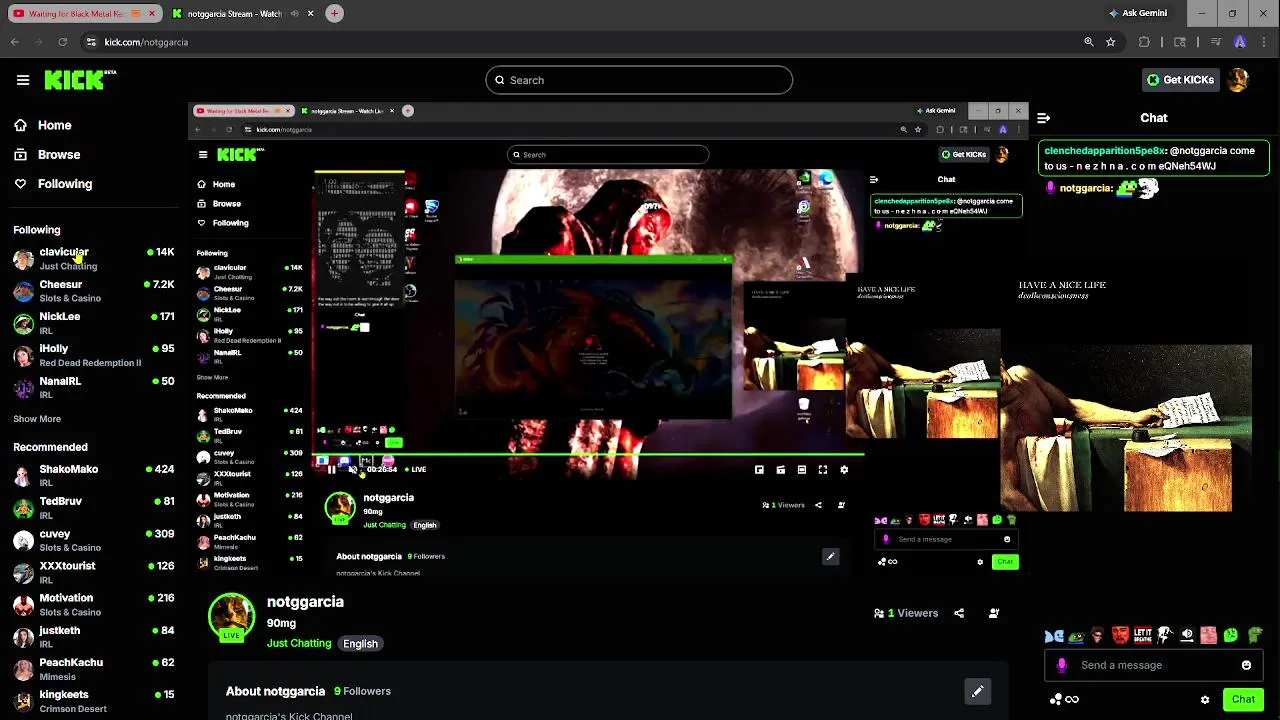Viewport: 1280px width, 720px height.
Task: Insert the sunglasses man emote
Action: point(1098,635)
